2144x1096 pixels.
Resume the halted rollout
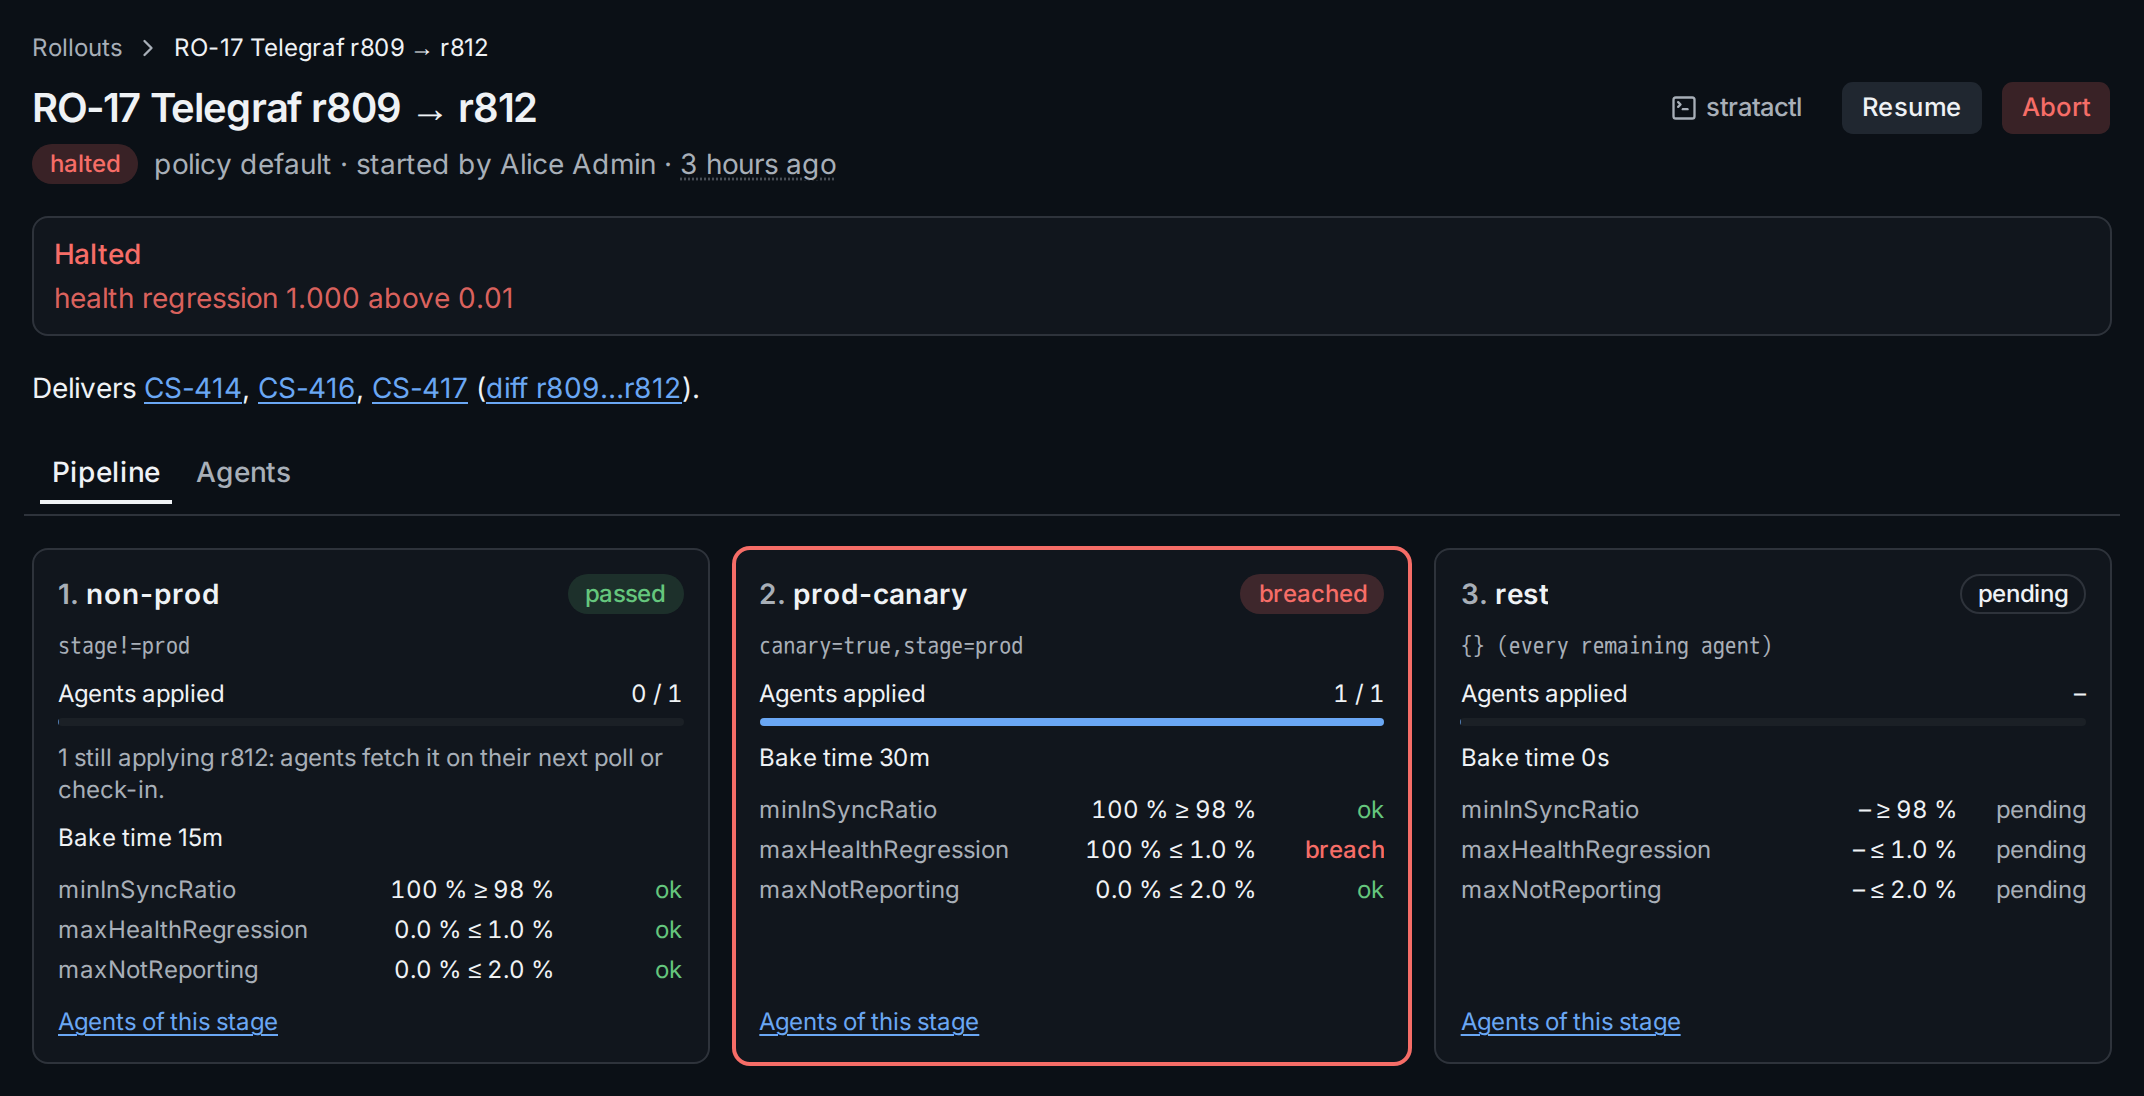click(1911, 108)
